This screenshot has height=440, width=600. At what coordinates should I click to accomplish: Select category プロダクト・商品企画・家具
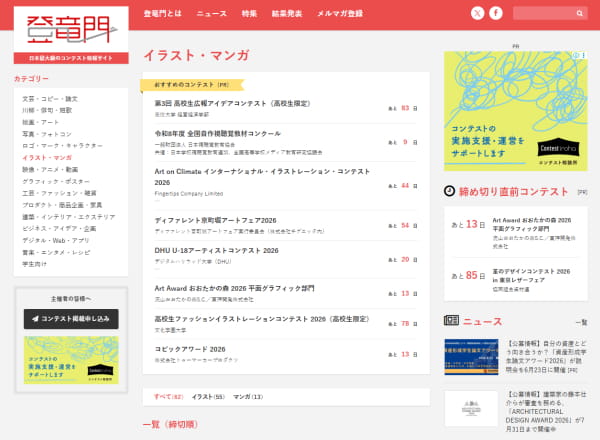62,205
